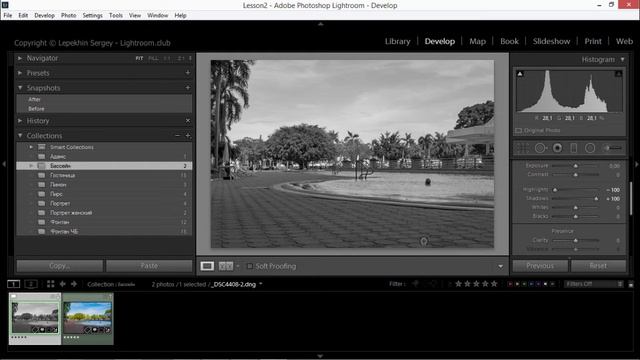The image size is (640, 360).
Task: Select the Red Eye Correction tool
Action: 557,148
